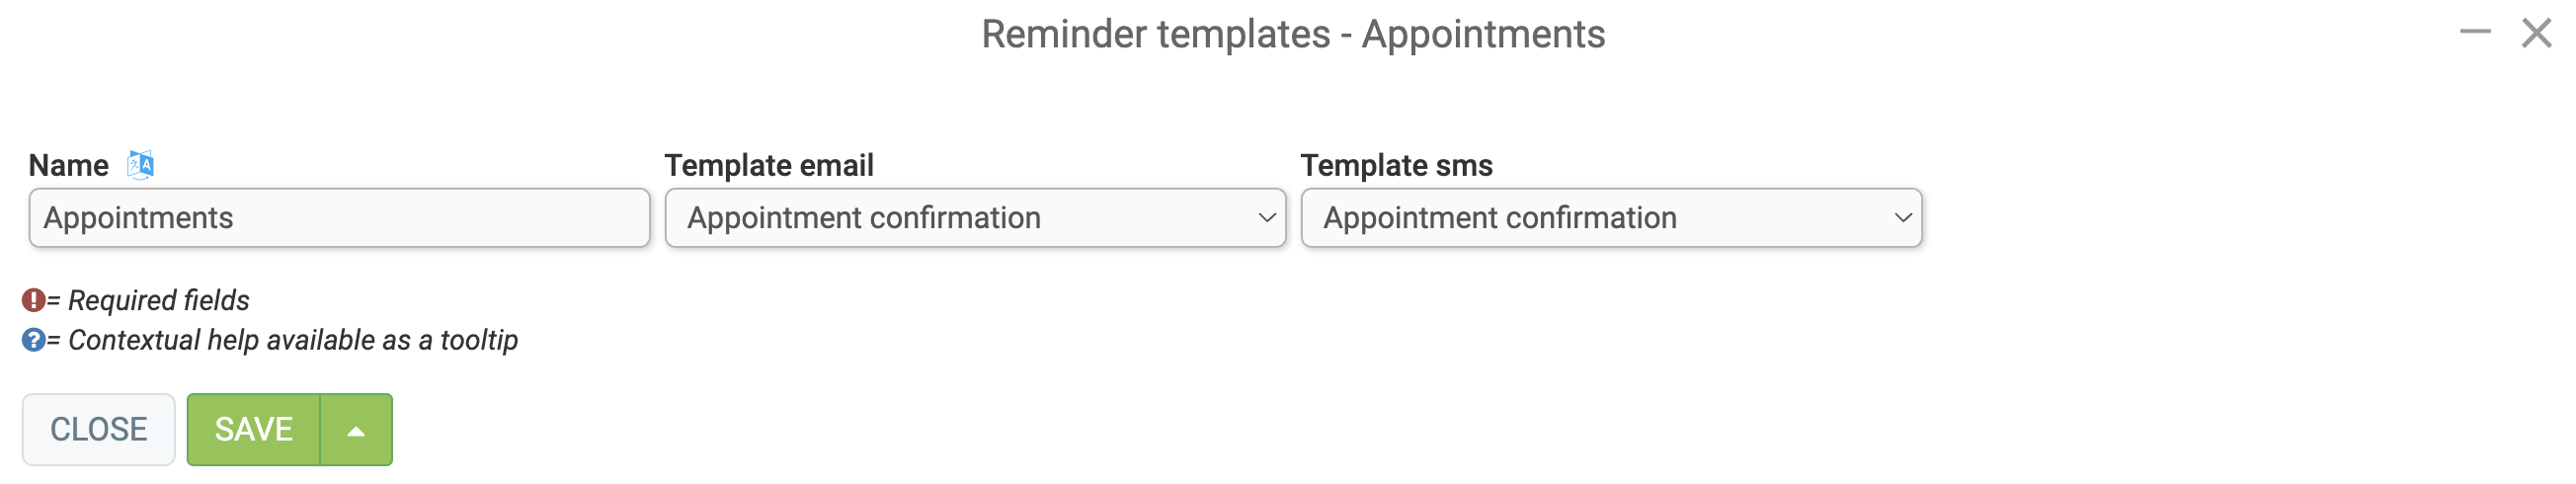Click the Template sms label
Screen dimensions: 2576x484
(1396, 165)
